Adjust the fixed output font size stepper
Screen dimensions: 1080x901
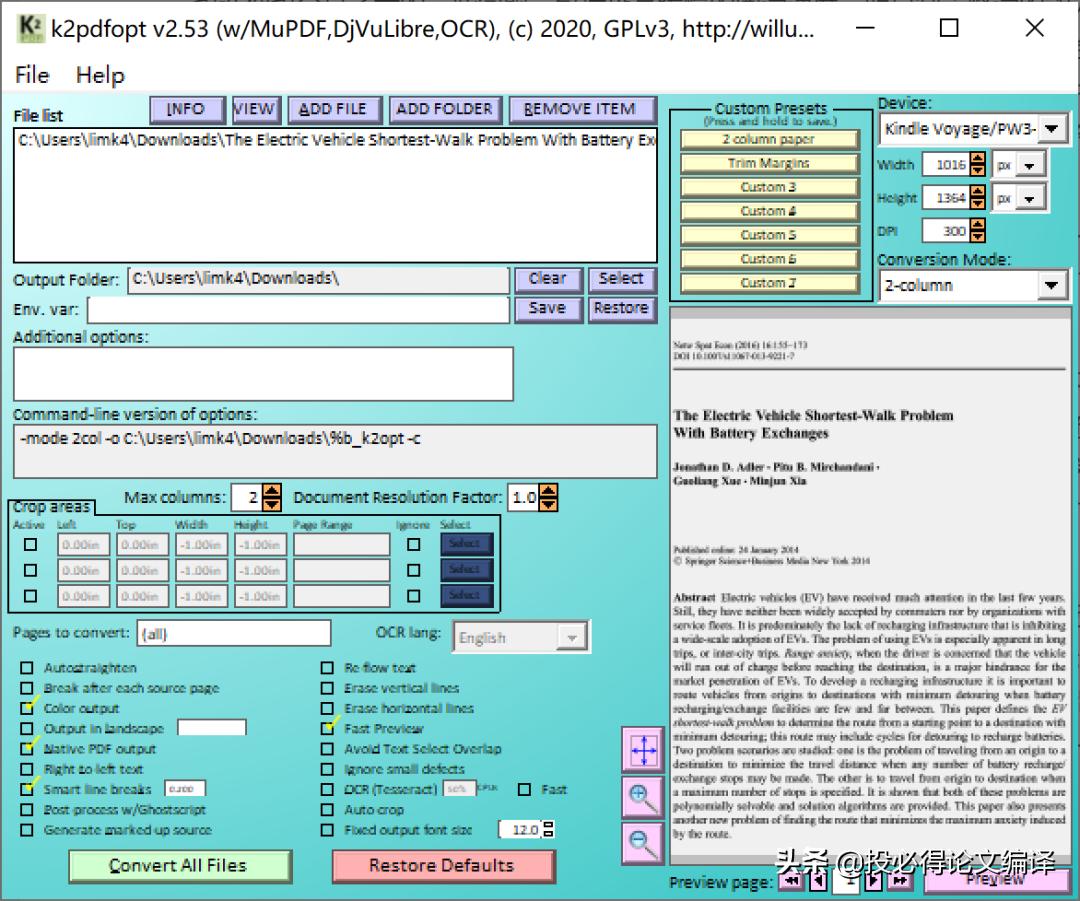click(x=548, y=829)
